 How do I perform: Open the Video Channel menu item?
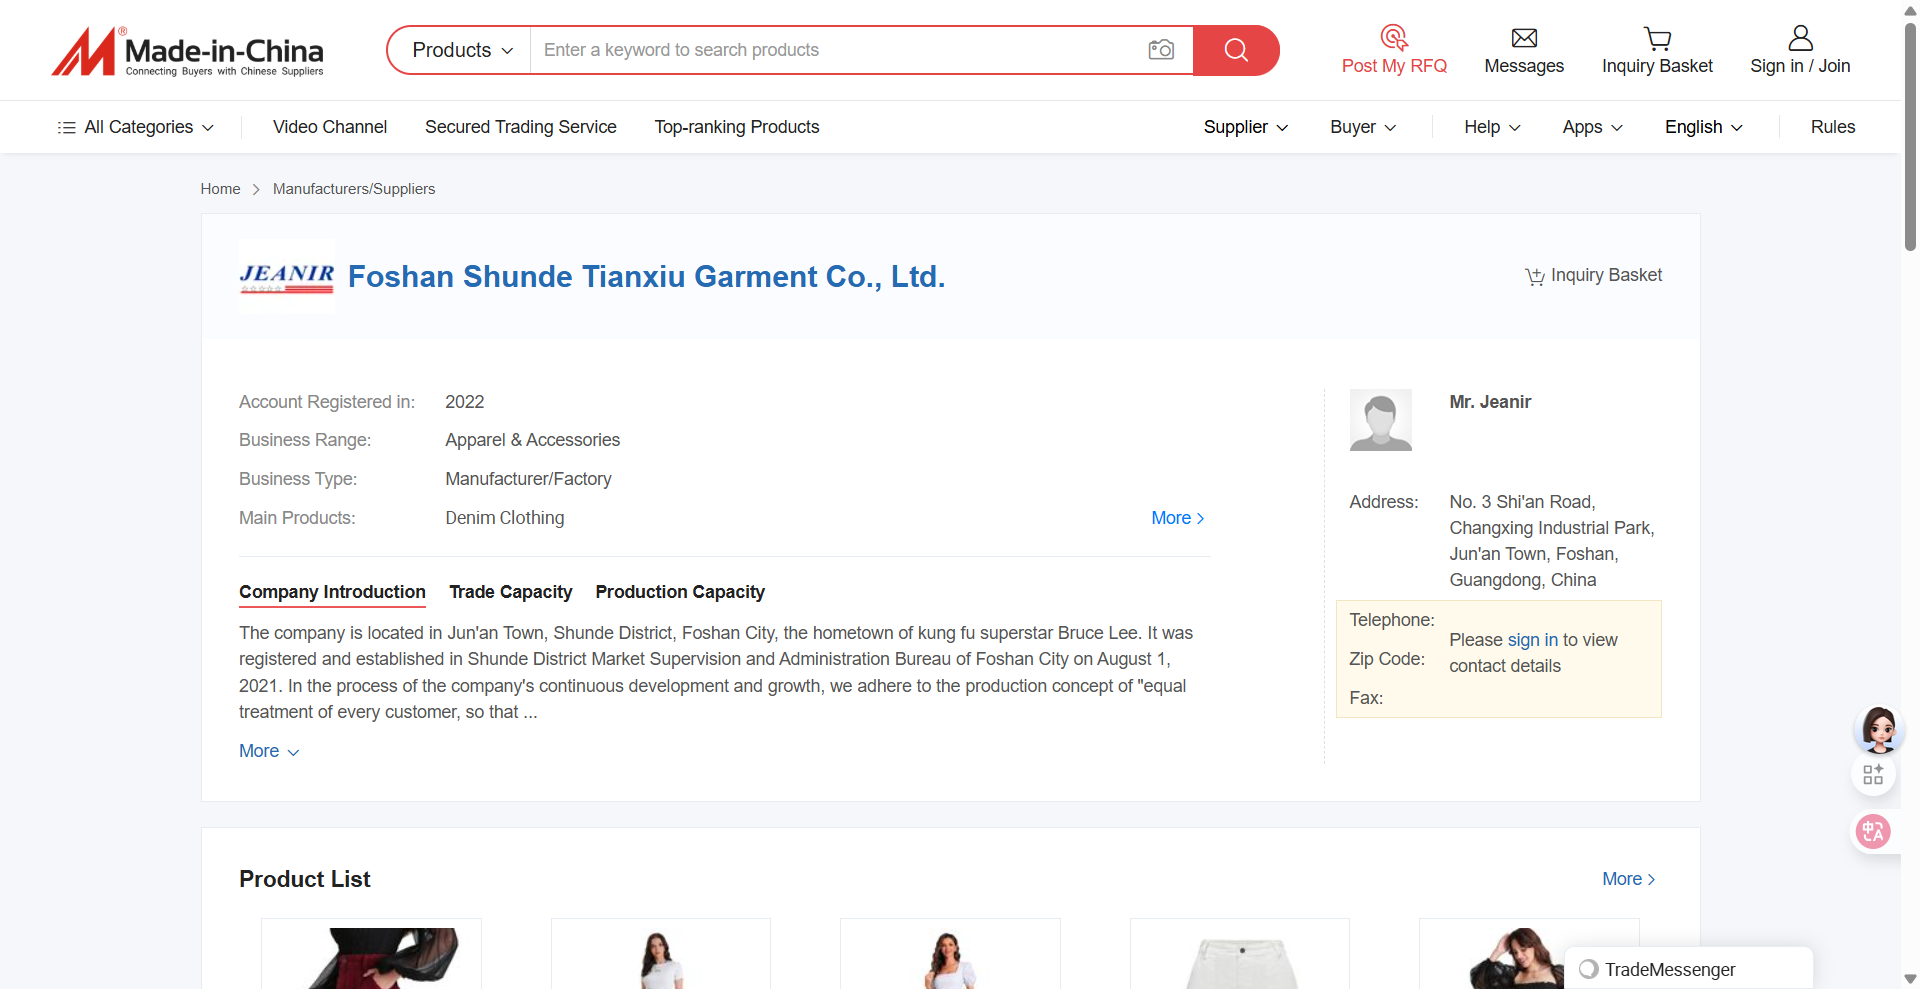tap(329, 127)
